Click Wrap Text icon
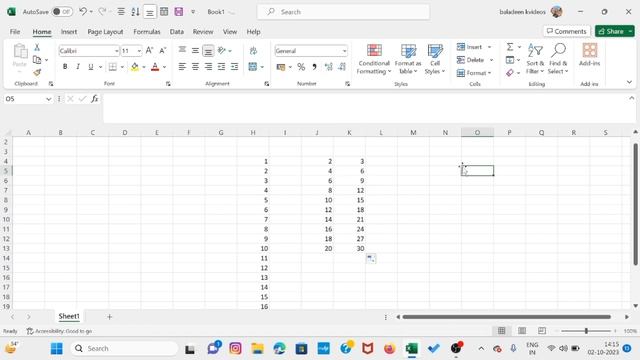Image resolution: width=640 pixels, height=360 pixels. click(253, 51)
